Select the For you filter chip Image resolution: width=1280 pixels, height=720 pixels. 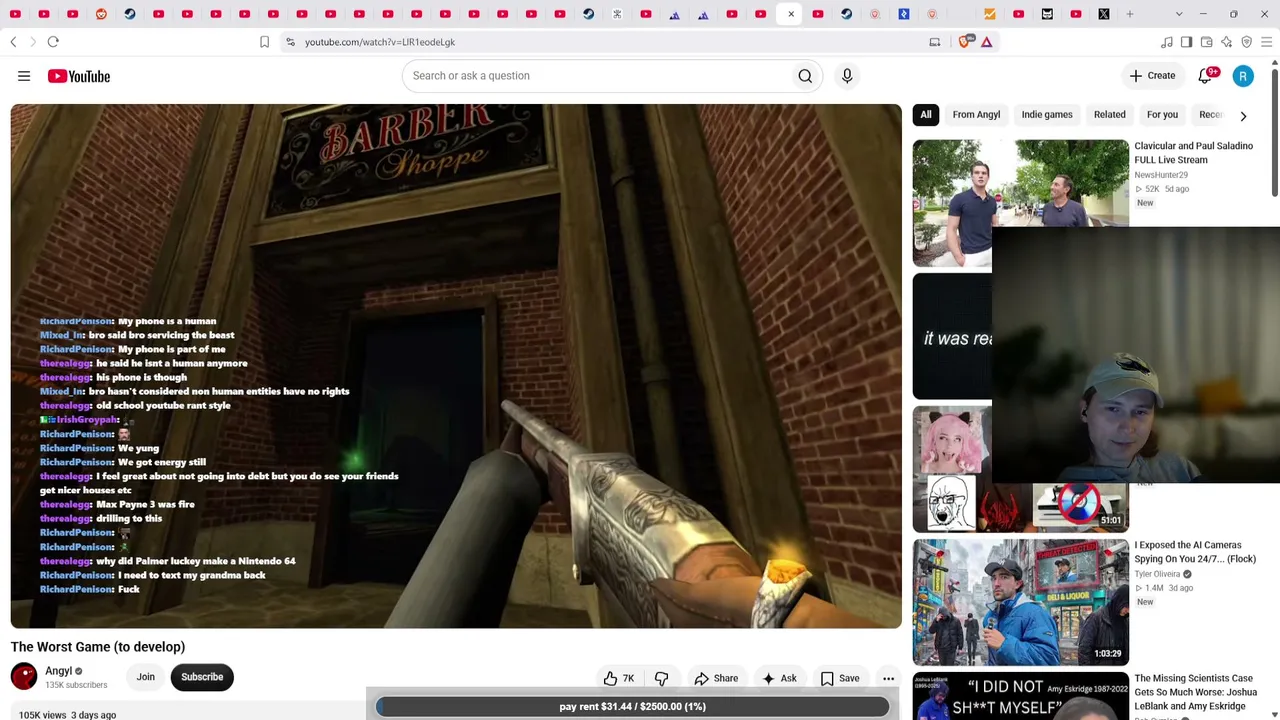pyautogui.click(x=1162, y=115)
